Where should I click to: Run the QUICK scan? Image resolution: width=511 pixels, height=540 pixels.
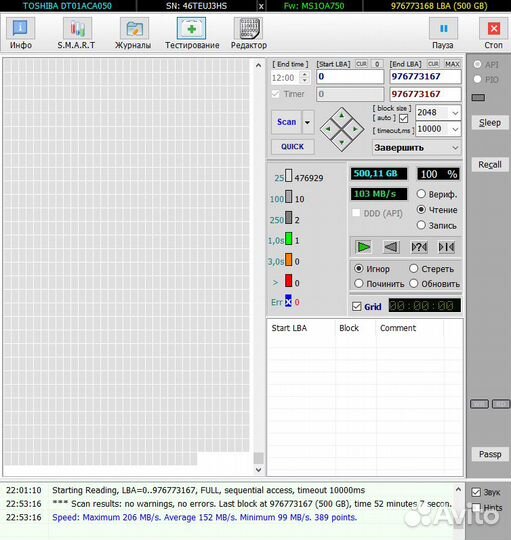[x=292, y=147]
